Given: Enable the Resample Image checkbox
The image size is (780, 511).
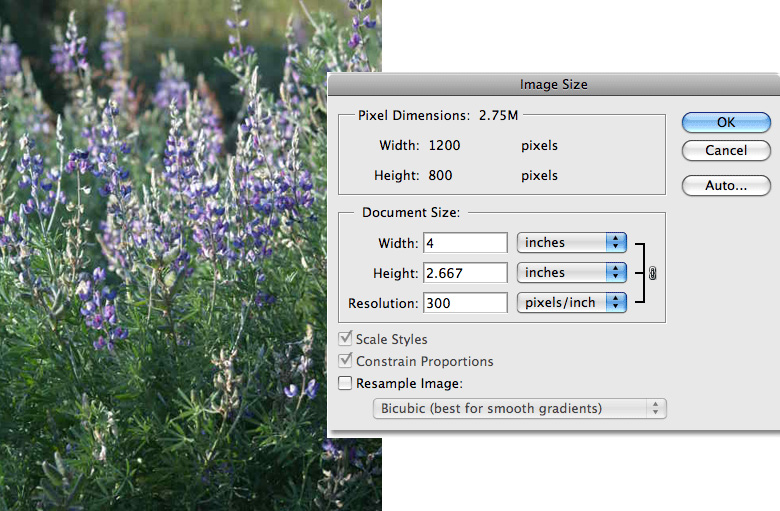Looking at the screenshot, I should [x=346, y=383].
